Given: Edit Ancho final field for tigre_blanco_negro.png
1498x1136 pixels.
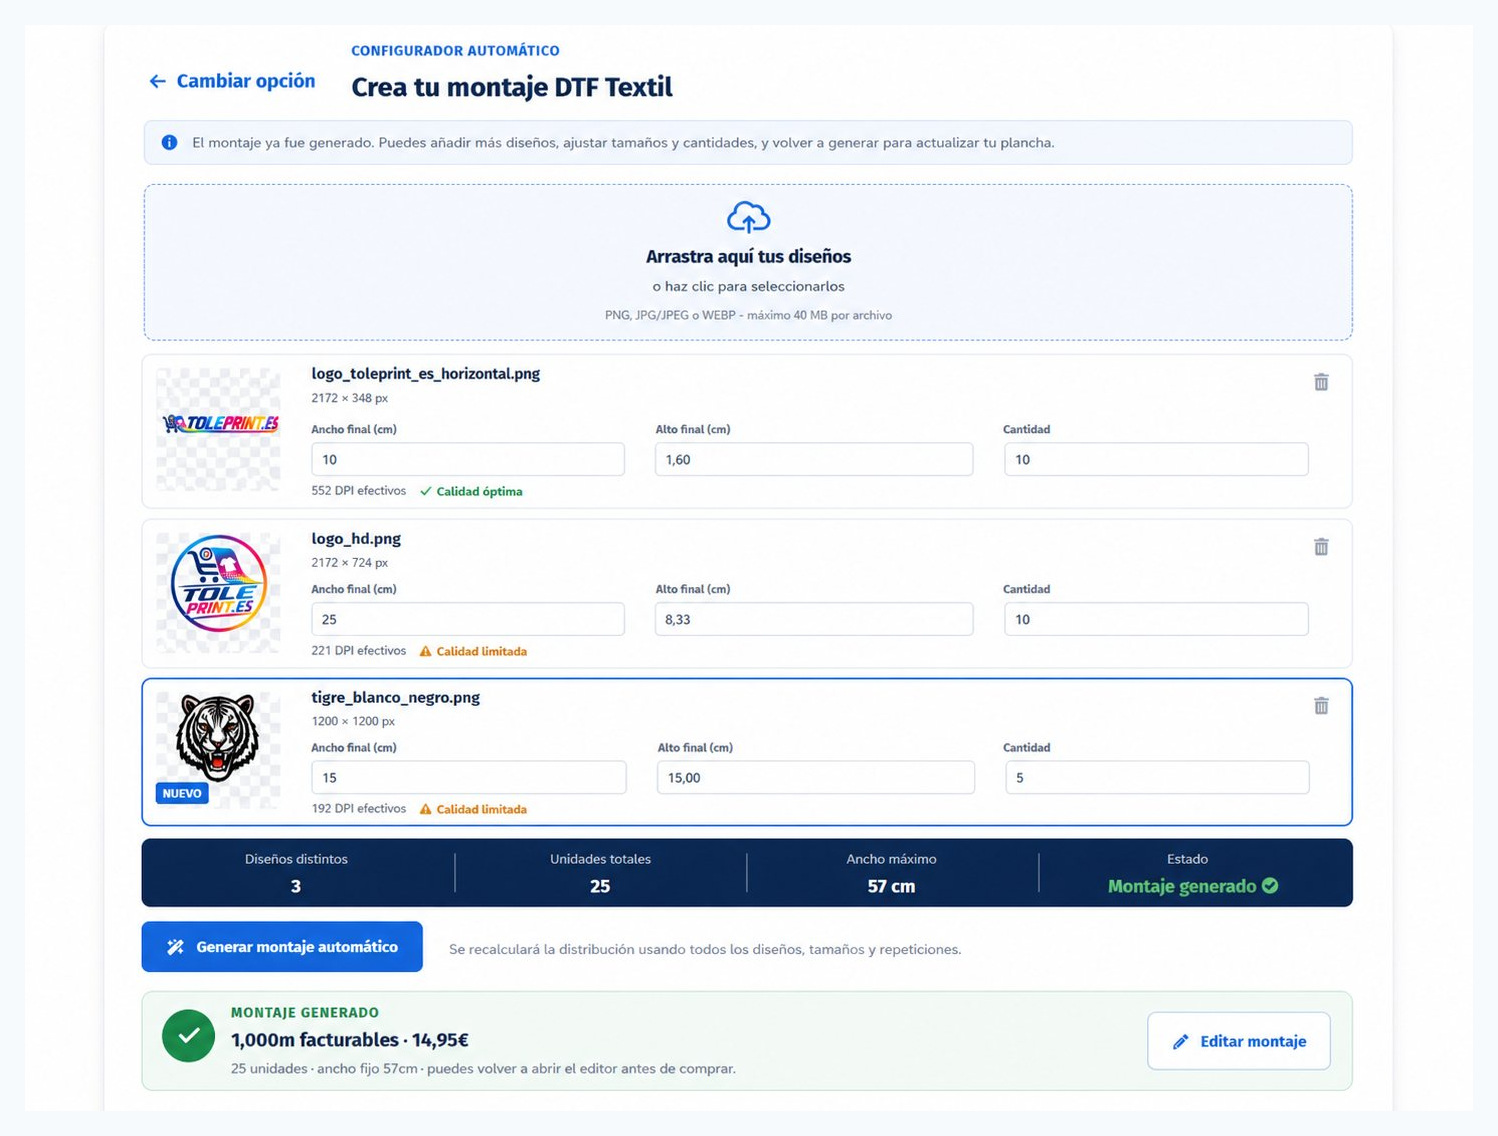Looking at the screenshot, I should click(x=469, y=777).
